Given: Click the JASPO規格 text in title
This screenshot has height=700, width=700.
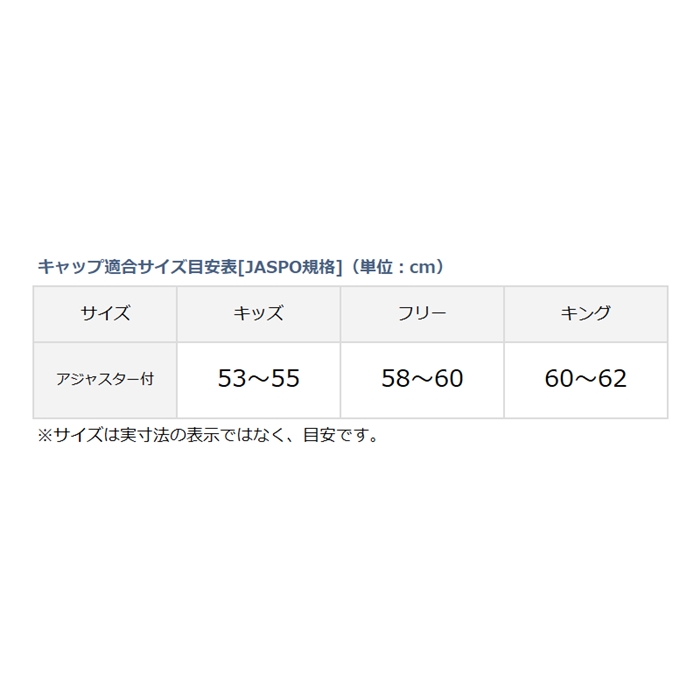Looking at the screenshot, I should (290, 267).
